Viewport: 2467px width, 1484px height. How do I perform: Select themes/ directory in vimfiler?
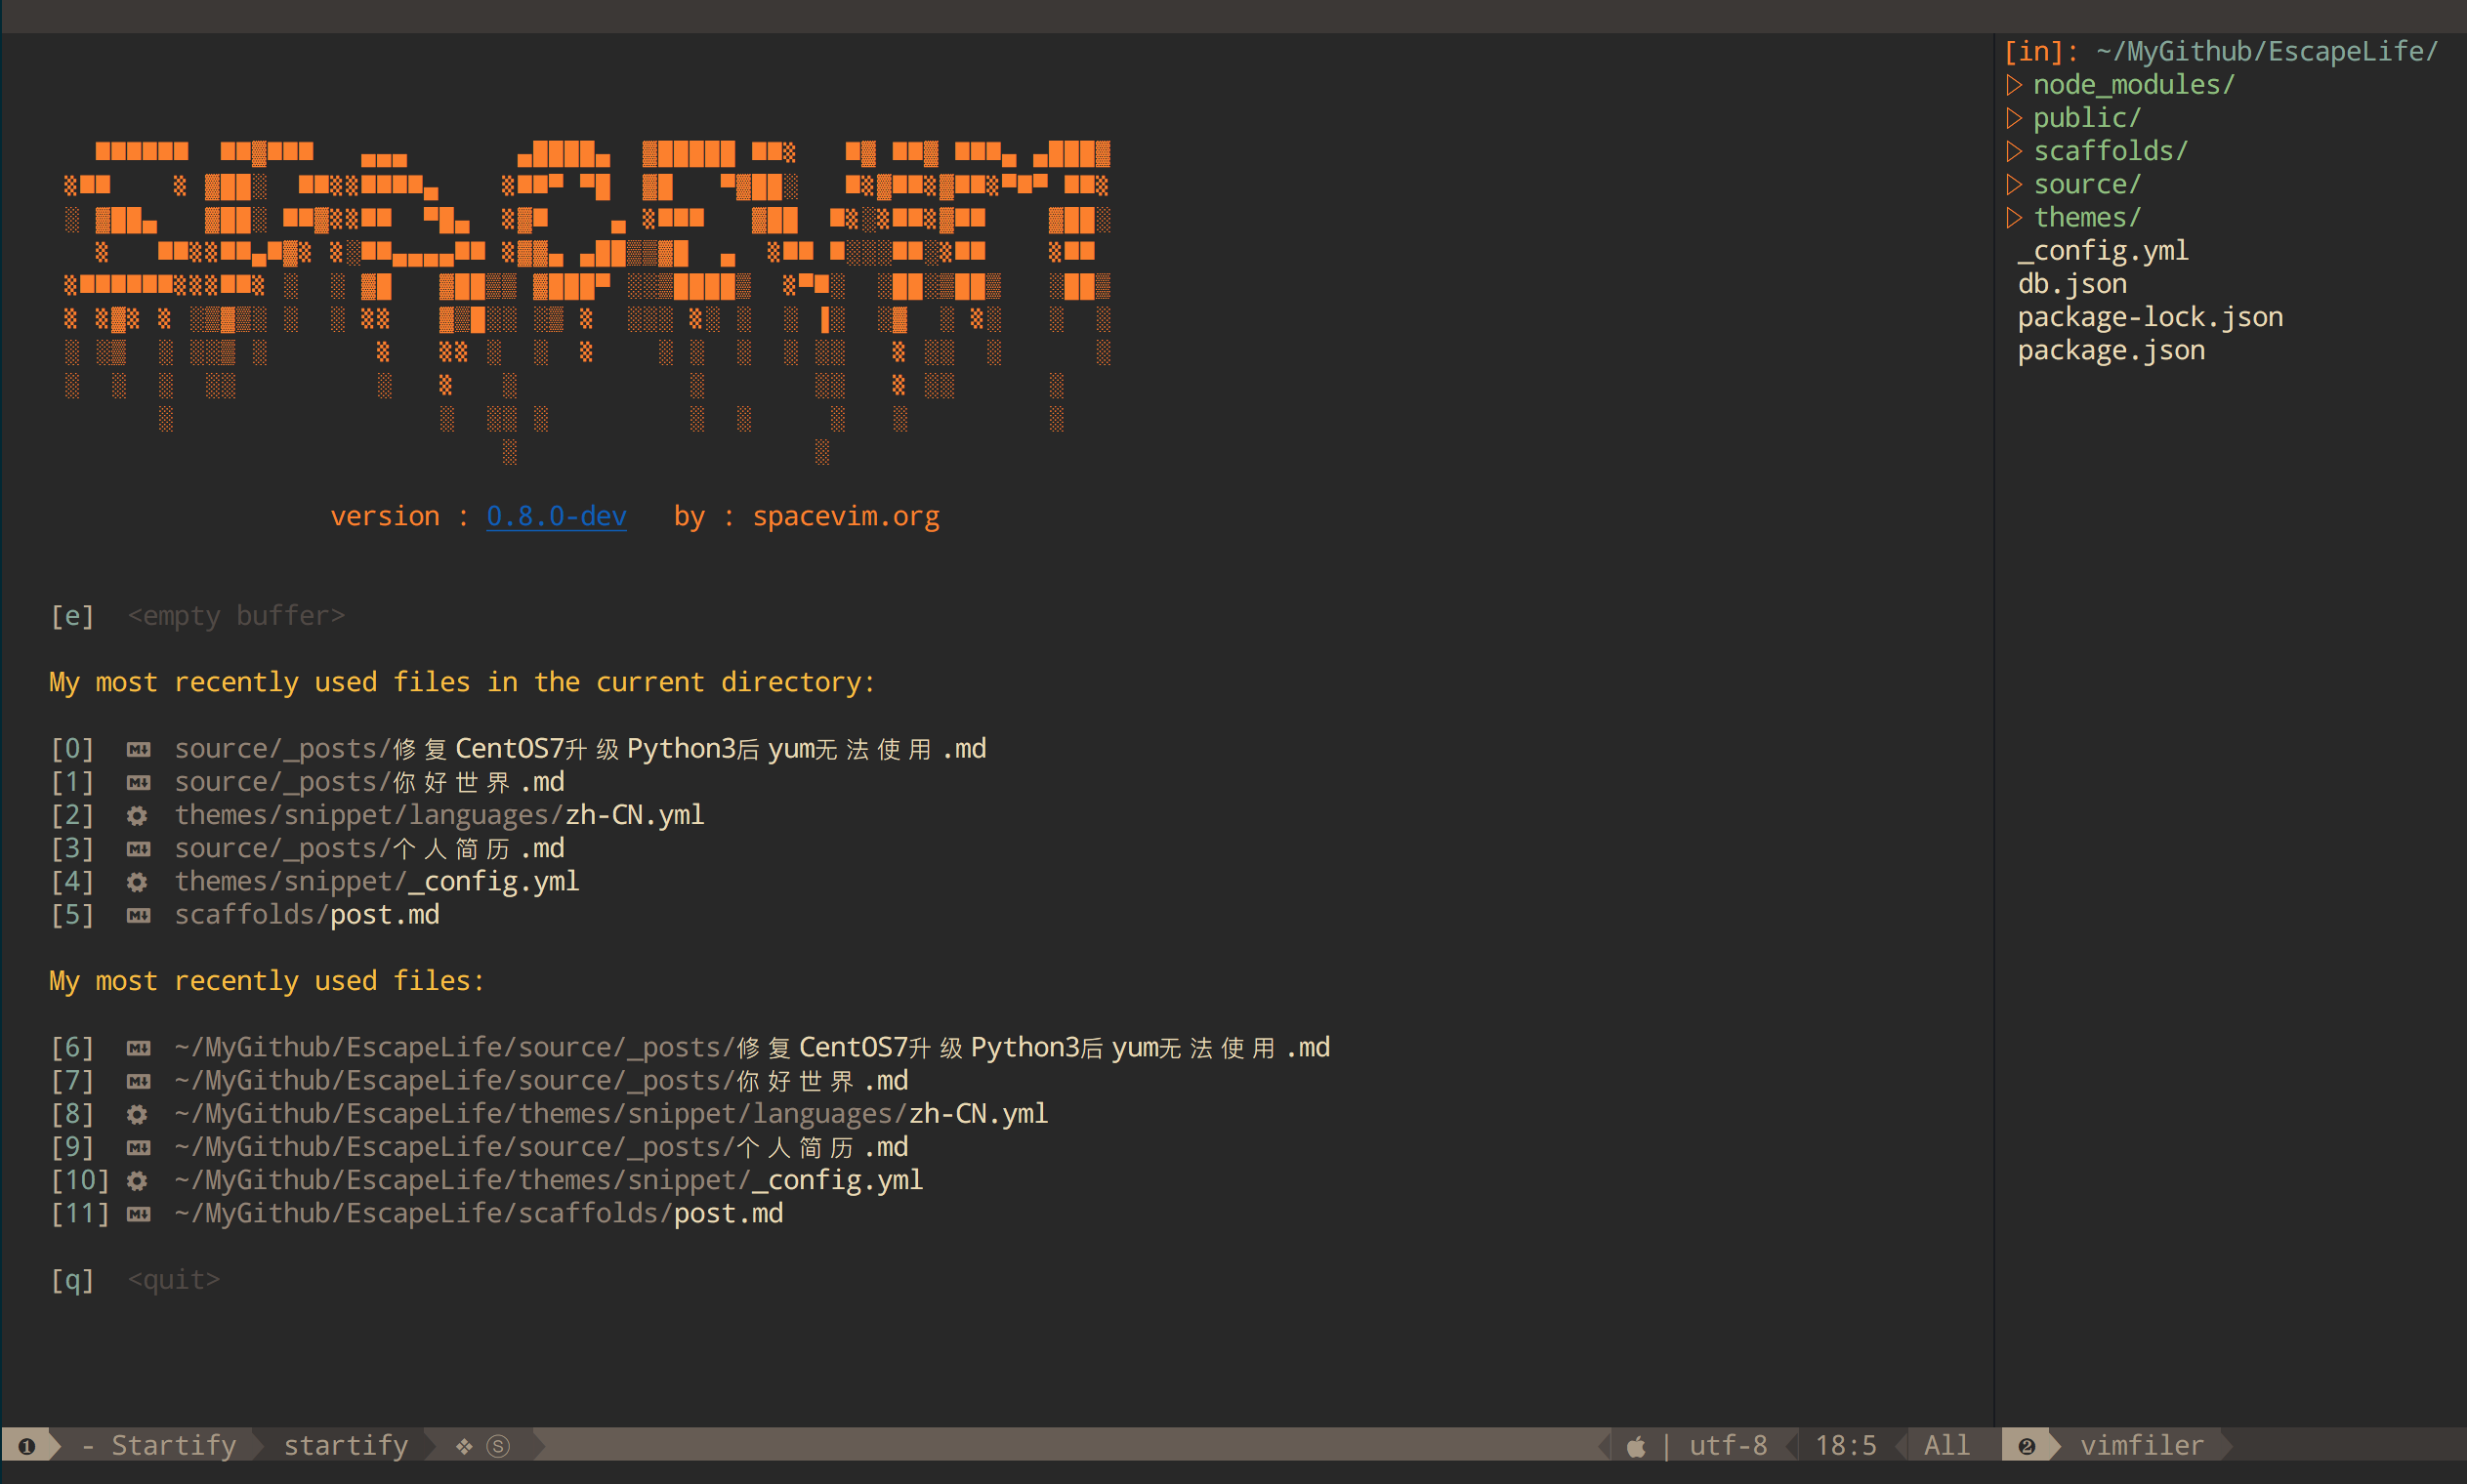pos(2087,218)
